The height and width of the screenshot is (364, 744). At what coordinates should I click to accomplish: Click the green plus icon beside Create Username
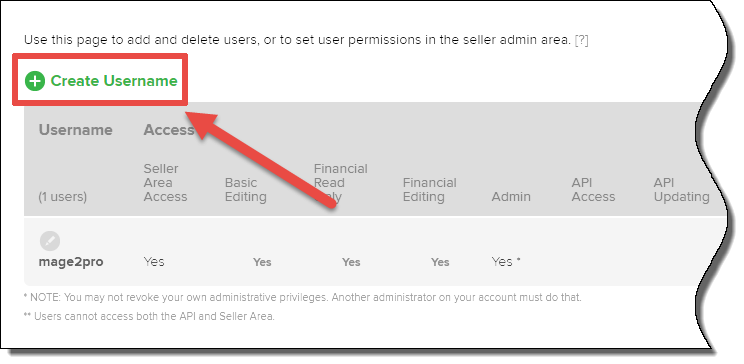click(x=35, y=81)
